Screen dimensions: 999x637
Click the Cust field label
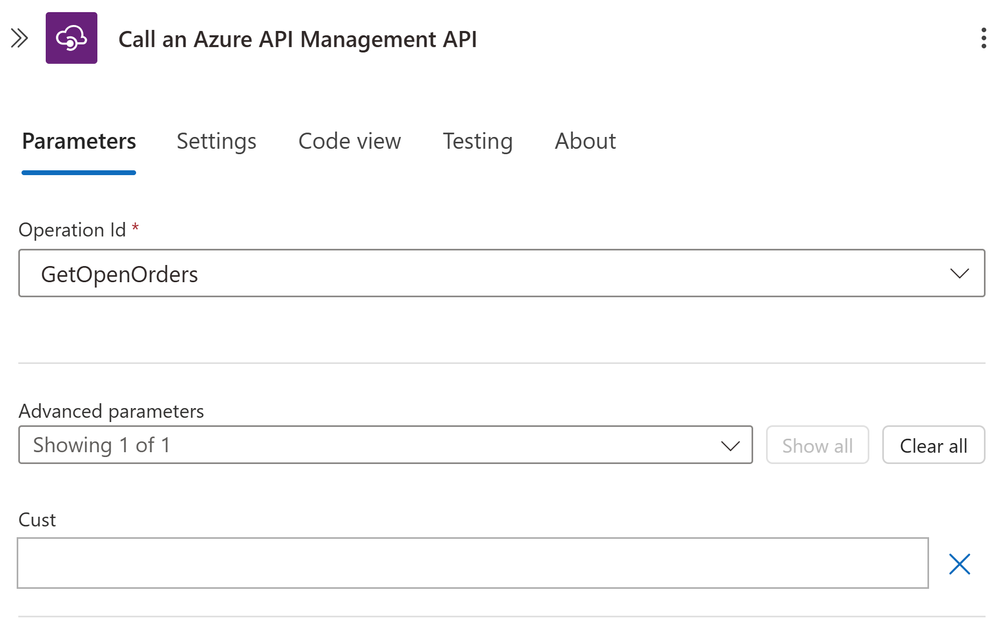[x=37, y=520]
